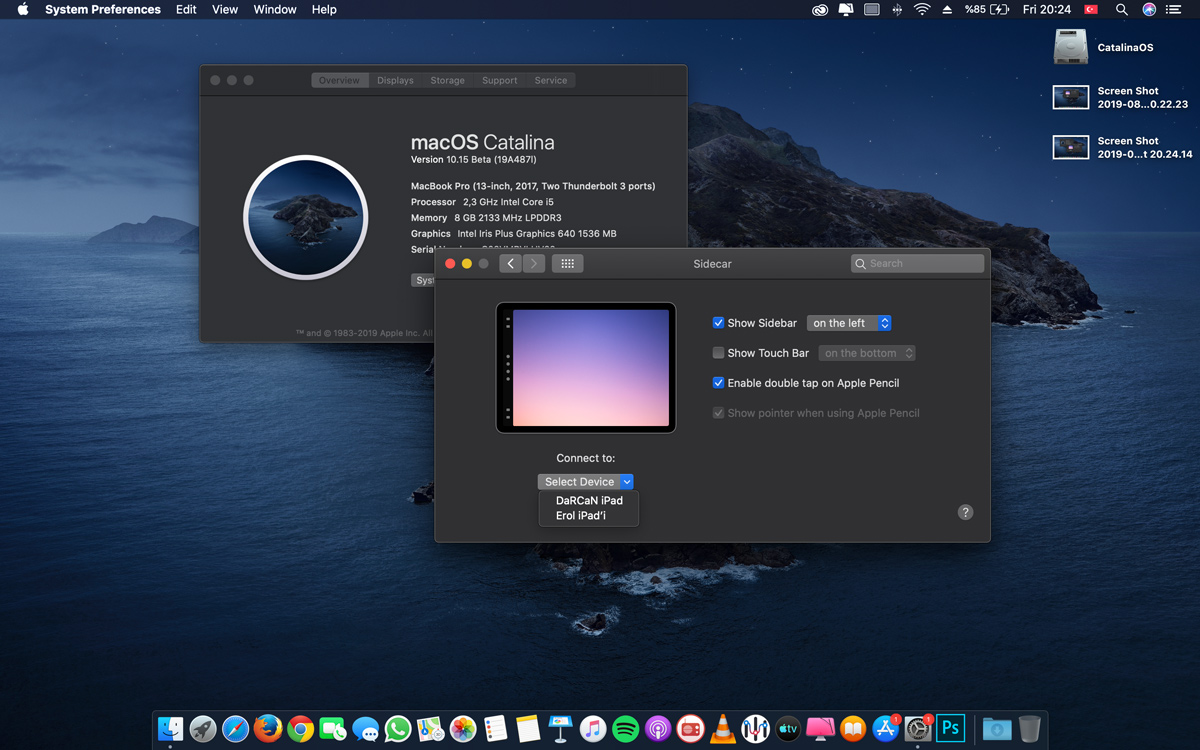Open Music app in the dock
This screenshot has width=1200, height=750.
pyautogui.click(x=593, y=729)
